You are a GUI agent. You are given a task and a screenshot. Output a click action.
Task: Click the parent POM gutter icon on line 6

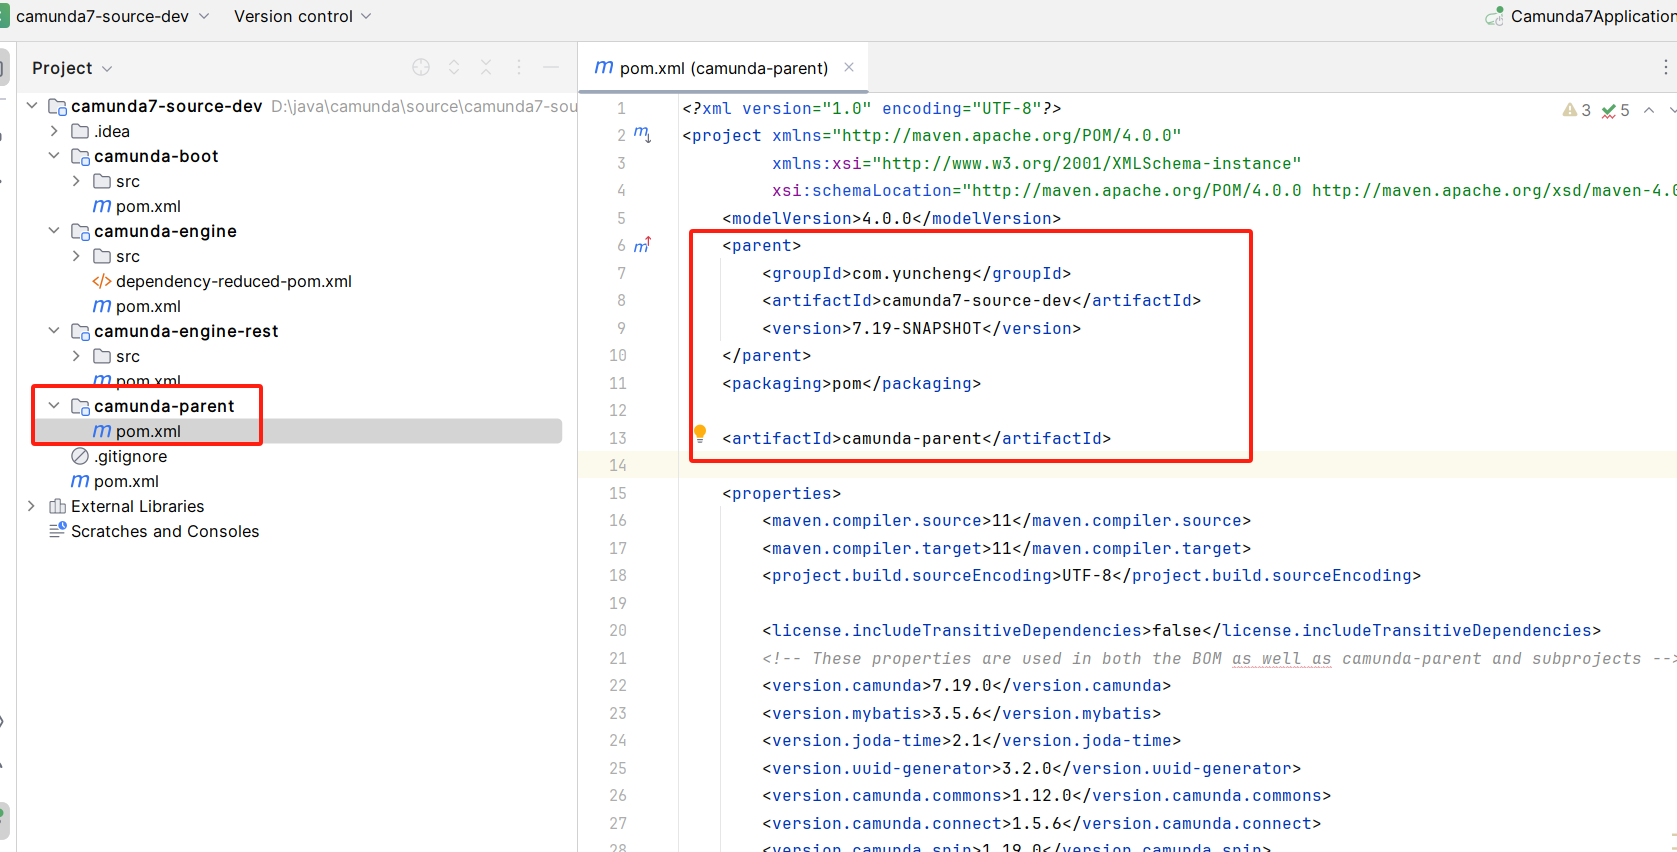tap(642, 244)
